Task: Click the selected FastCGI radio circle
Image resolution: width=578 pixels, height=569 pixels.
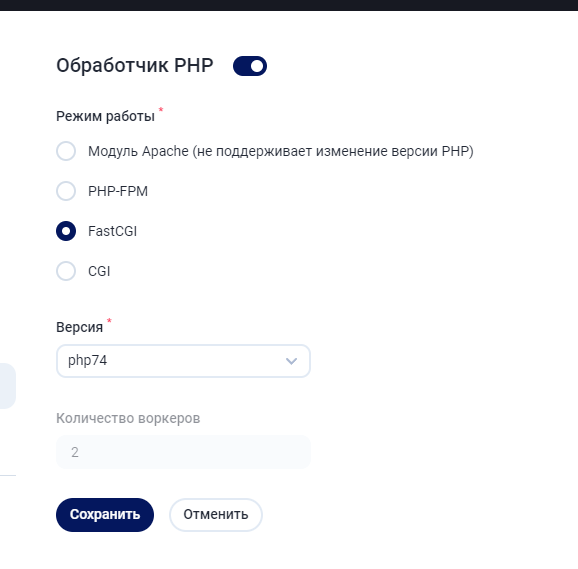Action: tap(66, 231)
